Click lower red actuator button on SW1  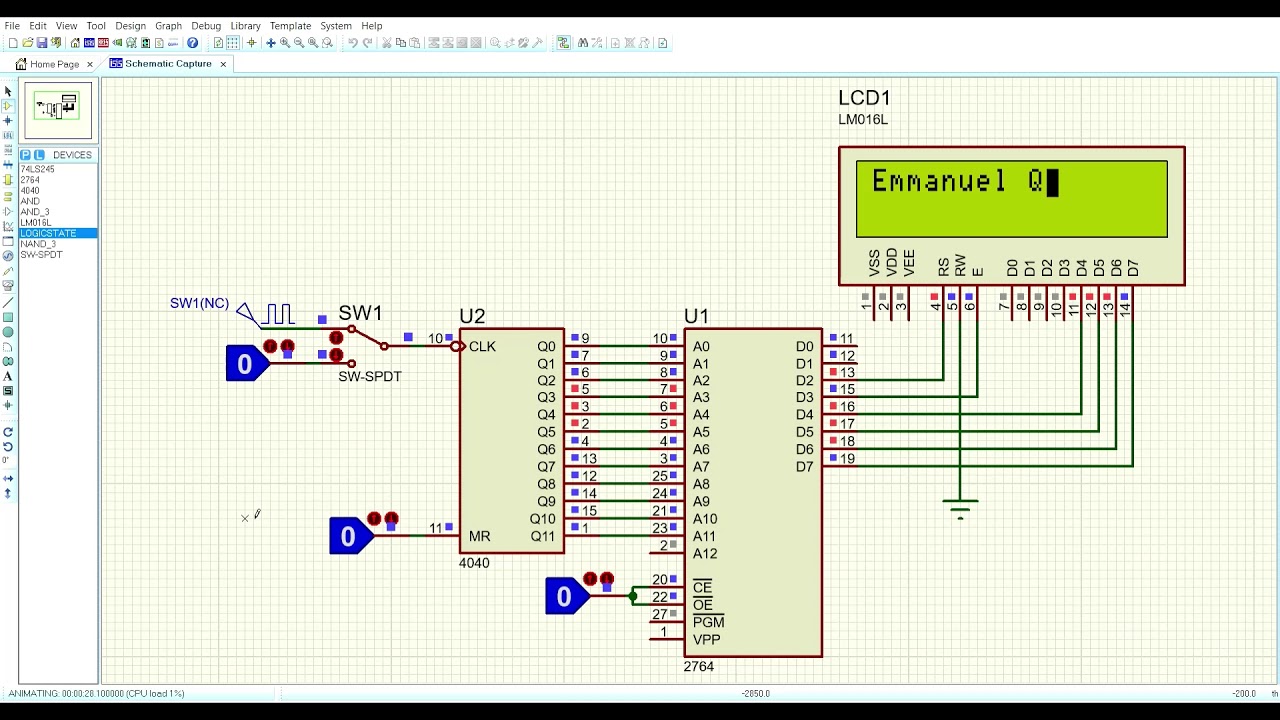tap(336, 355)
